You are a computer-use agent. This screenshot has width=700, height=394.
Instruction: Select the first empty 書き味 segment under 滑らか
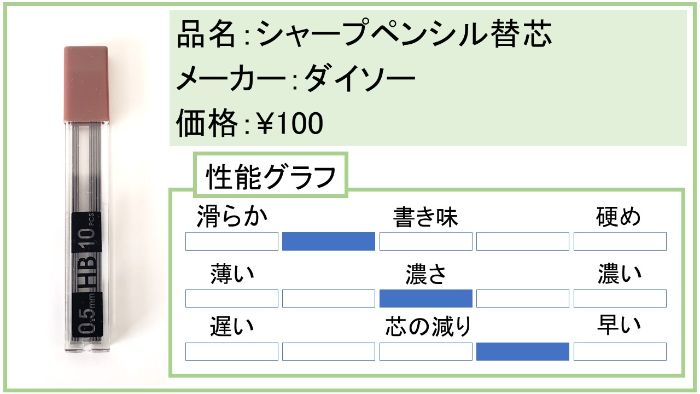tap(232, 241)
